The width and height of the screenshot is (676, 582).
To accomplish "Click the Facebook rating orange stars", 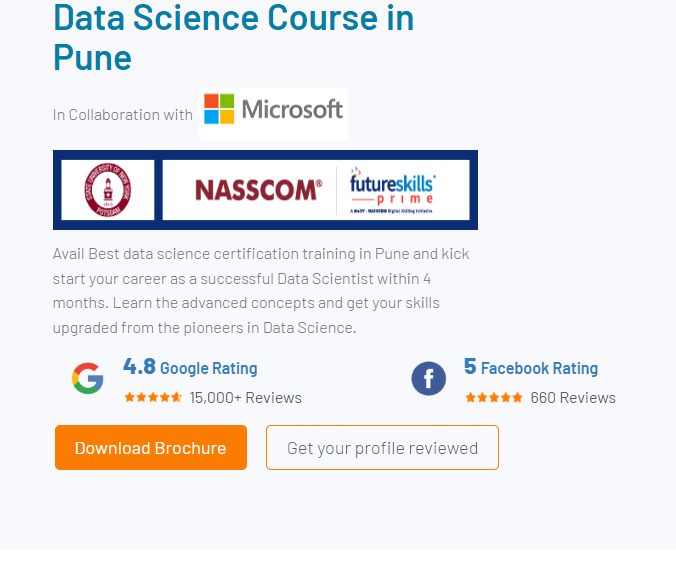I will (x=494, y=397).
